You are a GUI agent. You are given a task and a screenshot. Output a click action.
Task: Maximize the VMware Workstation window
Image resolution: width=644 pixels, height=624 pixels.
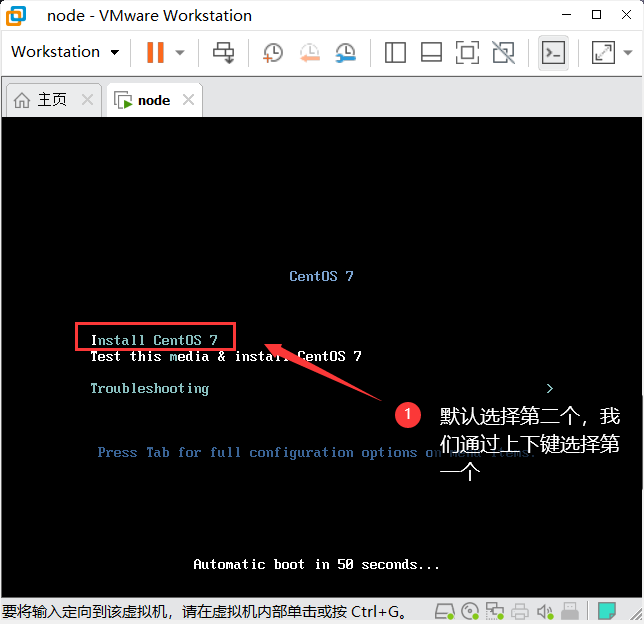(596, 15)
